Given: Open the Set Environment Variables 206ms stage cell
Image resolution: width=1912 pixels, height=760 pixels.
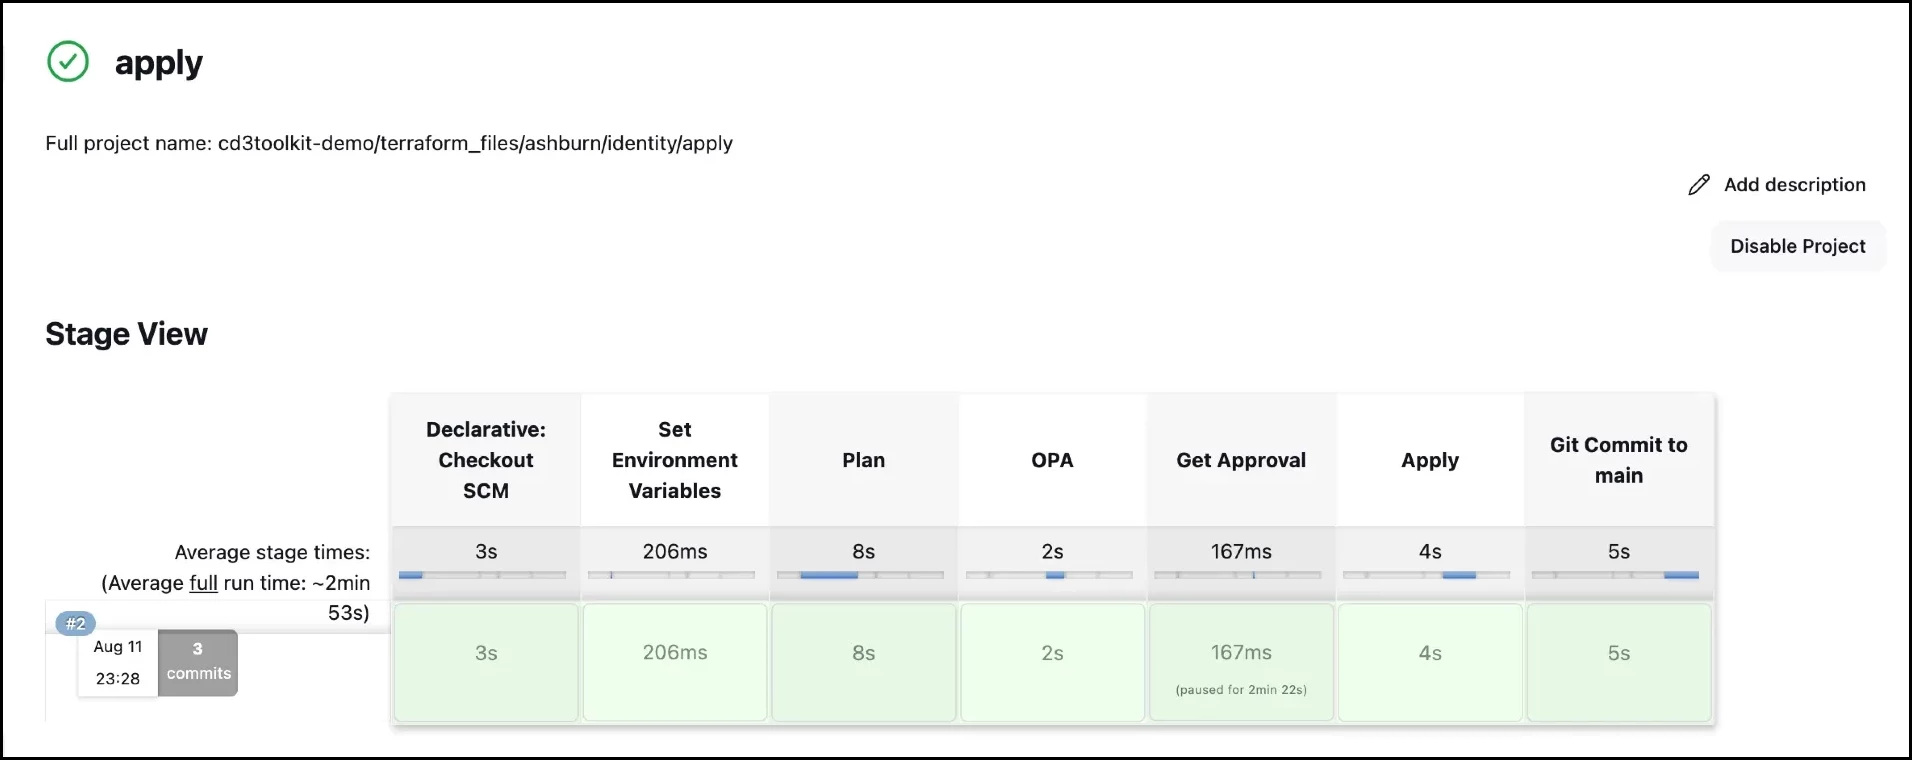Looking at the screenshot, I should click(675, 661).
